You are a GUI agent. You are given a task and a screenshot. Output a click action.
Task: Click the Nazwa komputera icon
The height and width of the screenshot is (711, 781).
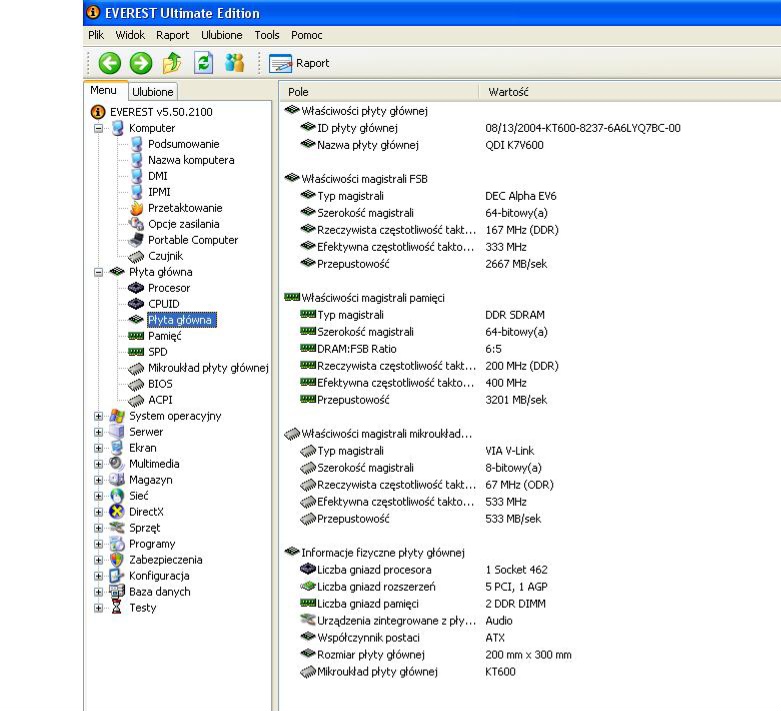[x=136, y=160]
